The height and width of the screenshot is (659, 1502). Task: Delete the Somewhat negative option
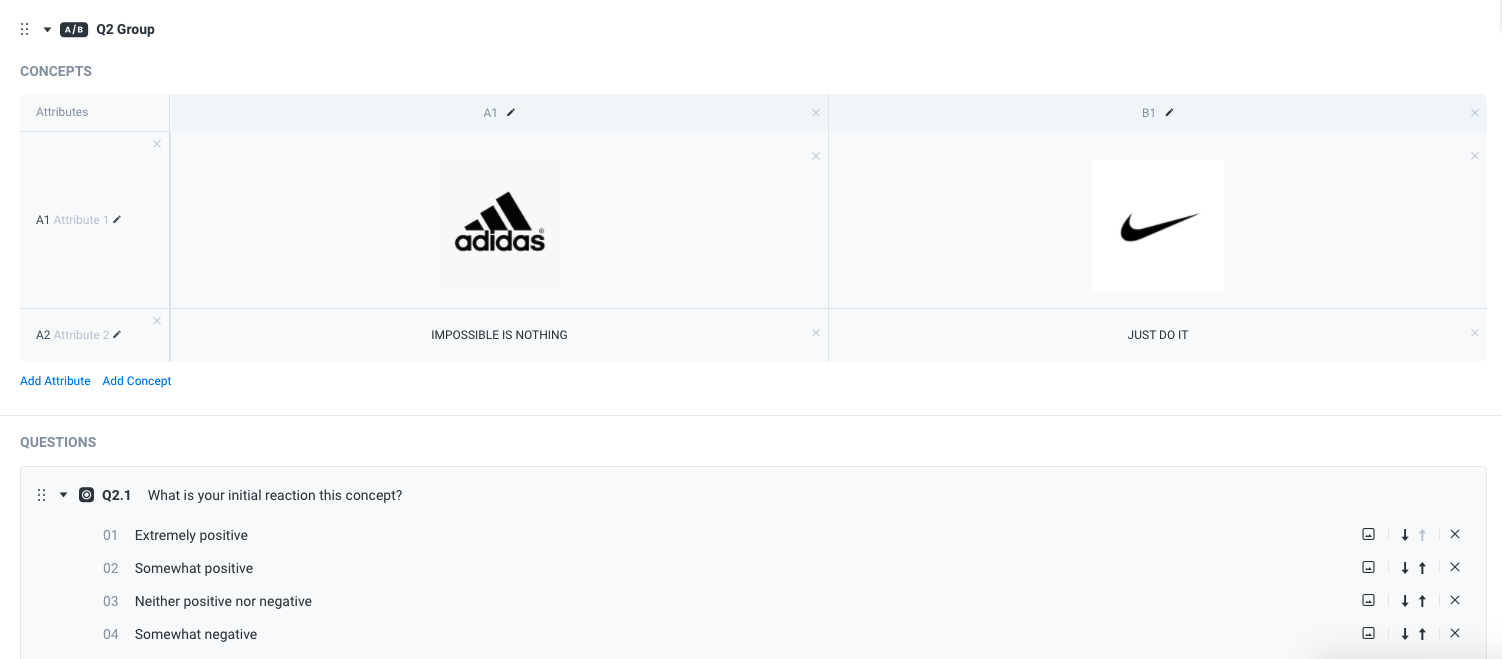coord(1455,633)
